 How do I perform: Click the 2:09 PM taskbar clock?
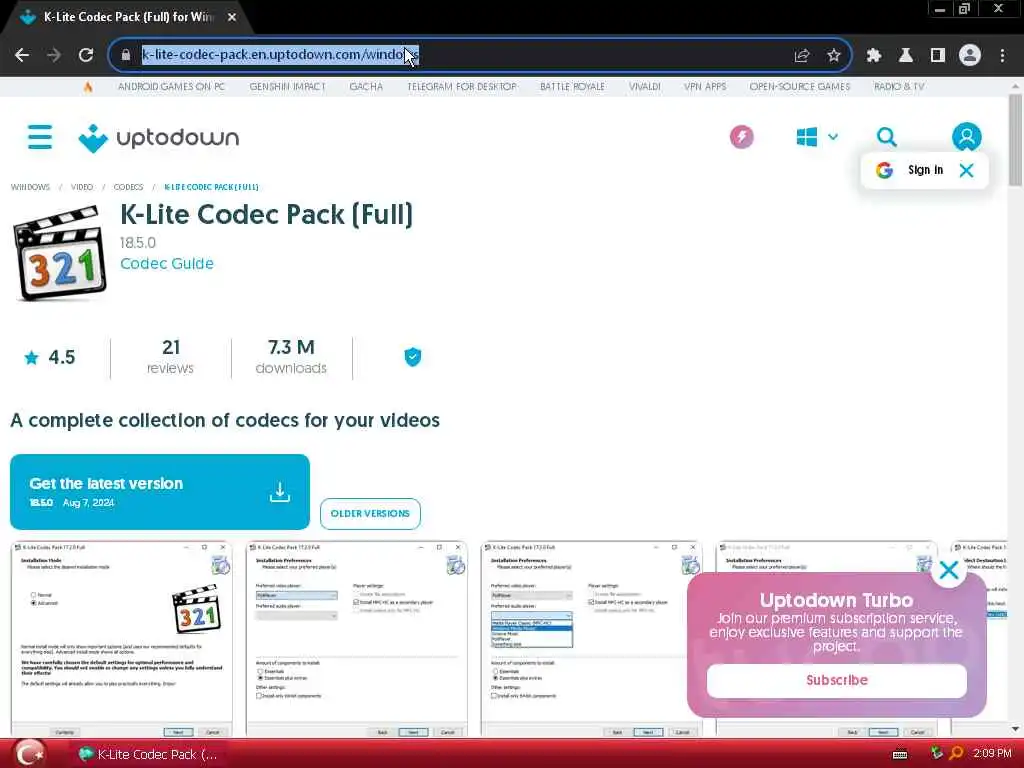tap(992, 754)
